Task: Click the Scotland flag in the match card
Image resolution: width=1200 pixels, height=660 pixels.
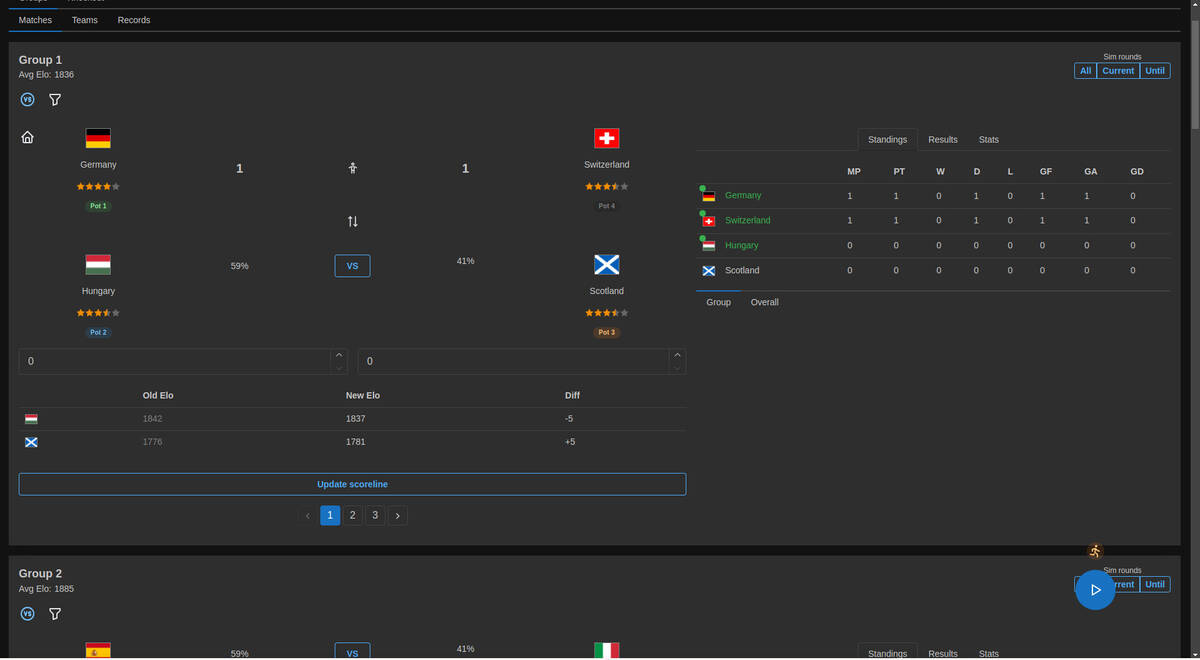Action: (x=606, y=265)
